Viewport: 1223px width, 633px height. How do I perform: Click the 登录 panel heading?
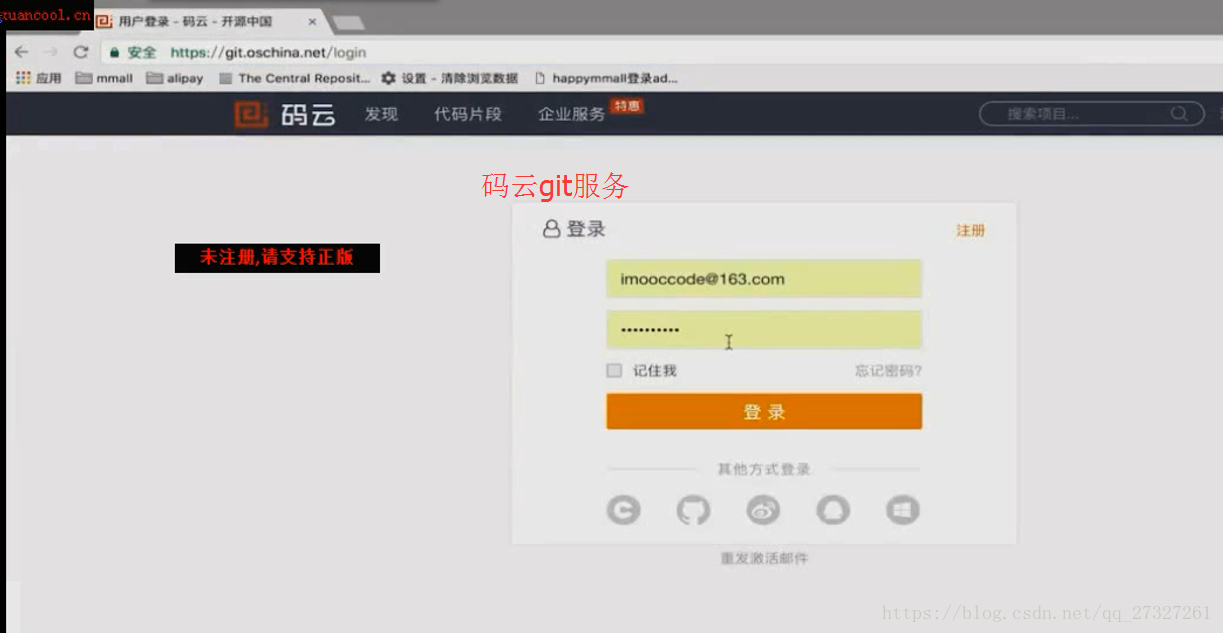coord(574,229)
